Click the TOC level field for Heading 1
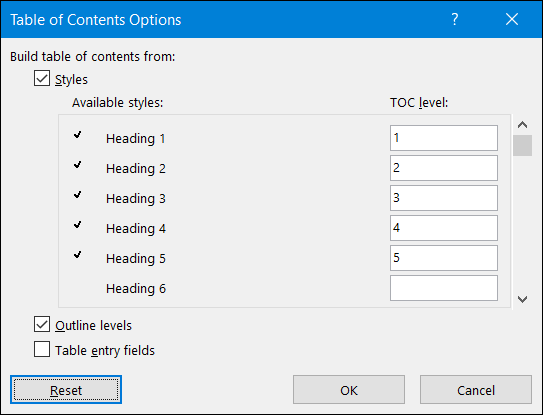The width and height of the screenshot is (543, 415). click(x=444, y=138)
